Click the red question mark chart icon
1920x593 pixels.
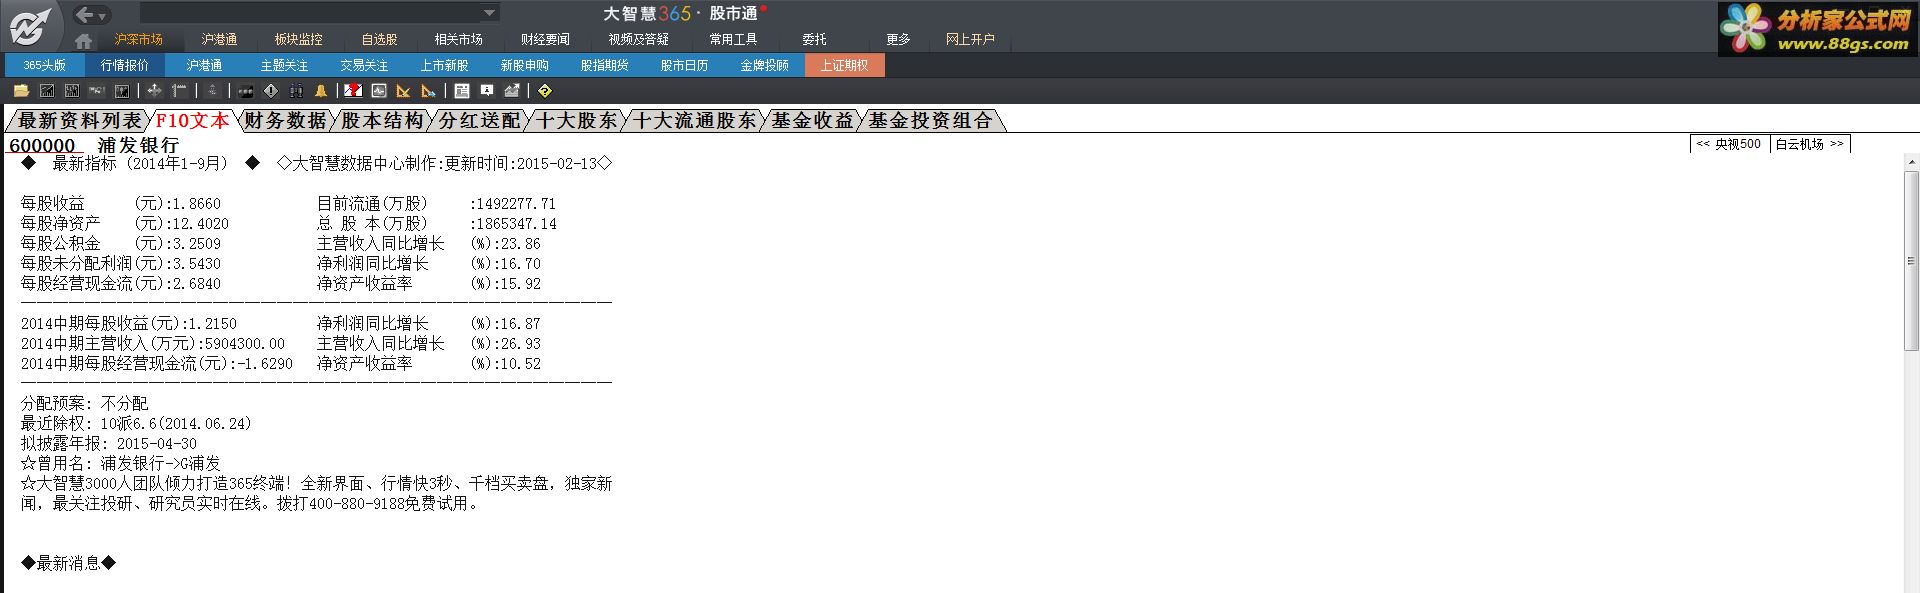point(352,91)
